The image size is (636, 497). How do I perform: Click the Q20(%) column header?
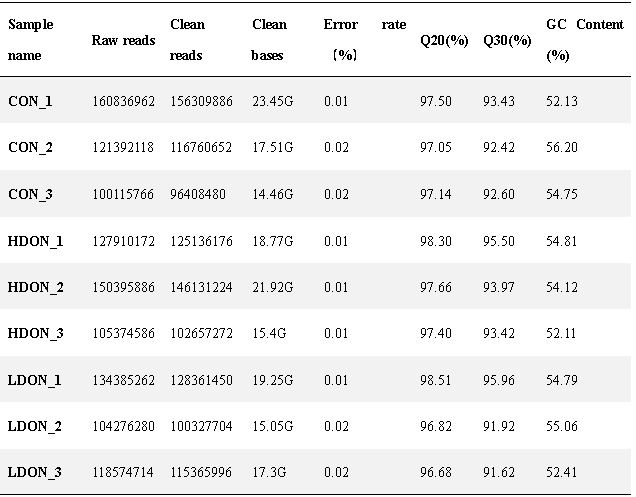click(x=441, y=41)
